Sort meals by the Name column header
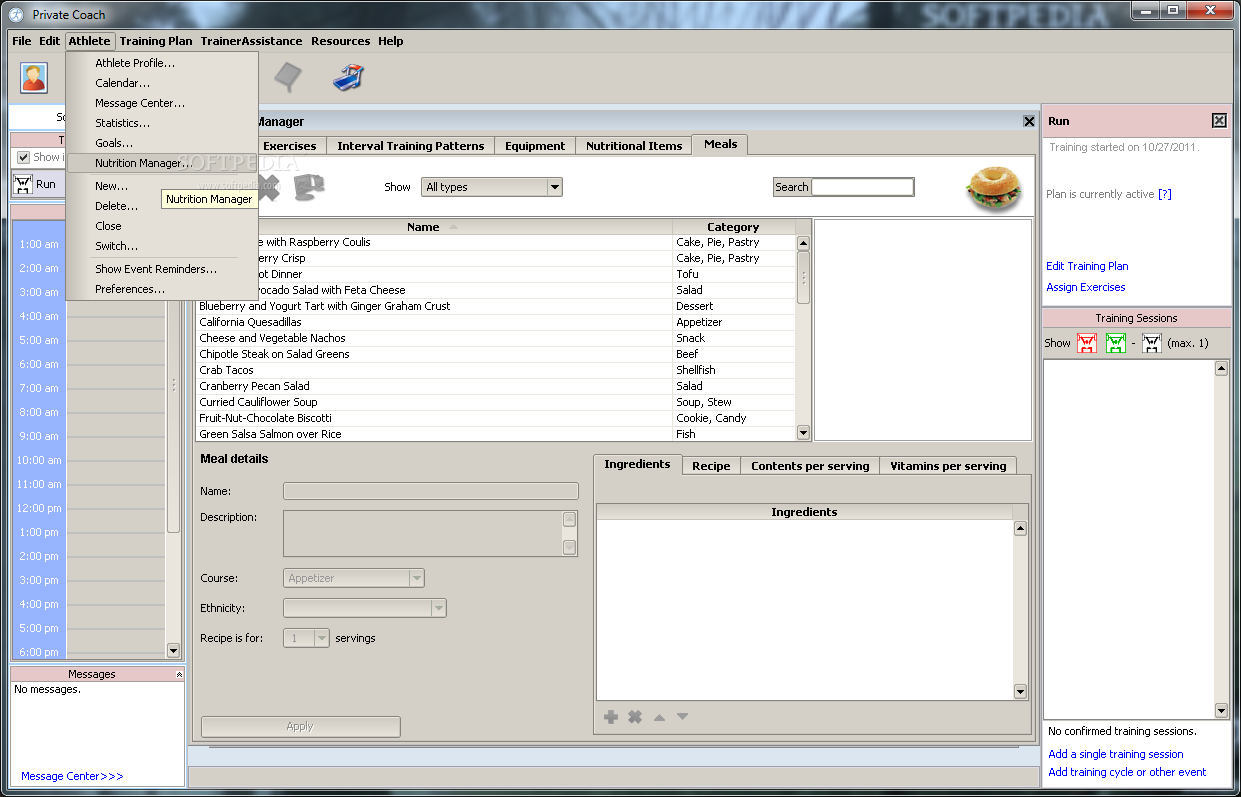The image size is (1241, 797). 434,227
